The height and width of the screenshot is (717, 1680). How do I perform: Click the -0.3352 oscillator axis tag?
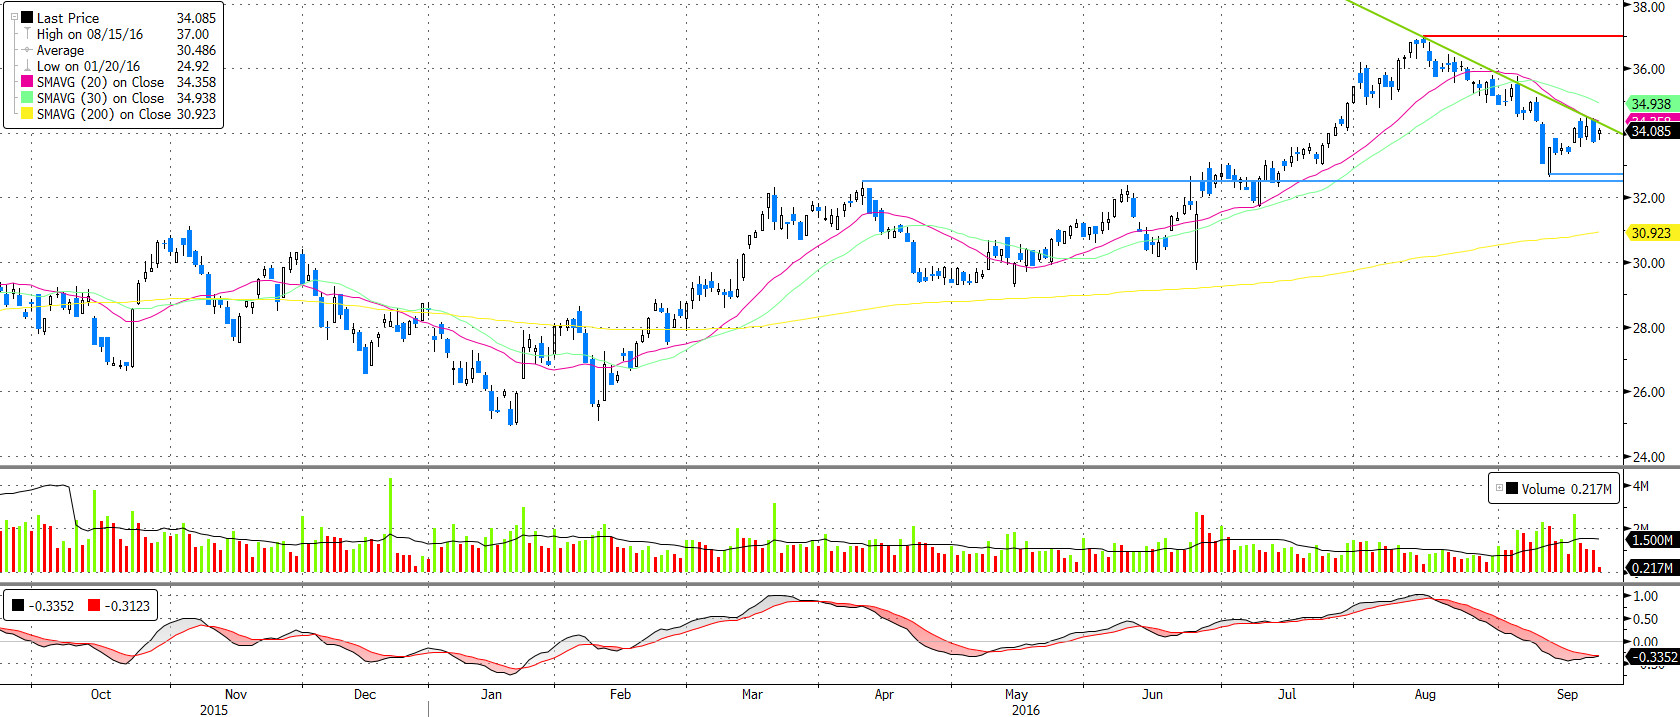[x=1652, y=657]
